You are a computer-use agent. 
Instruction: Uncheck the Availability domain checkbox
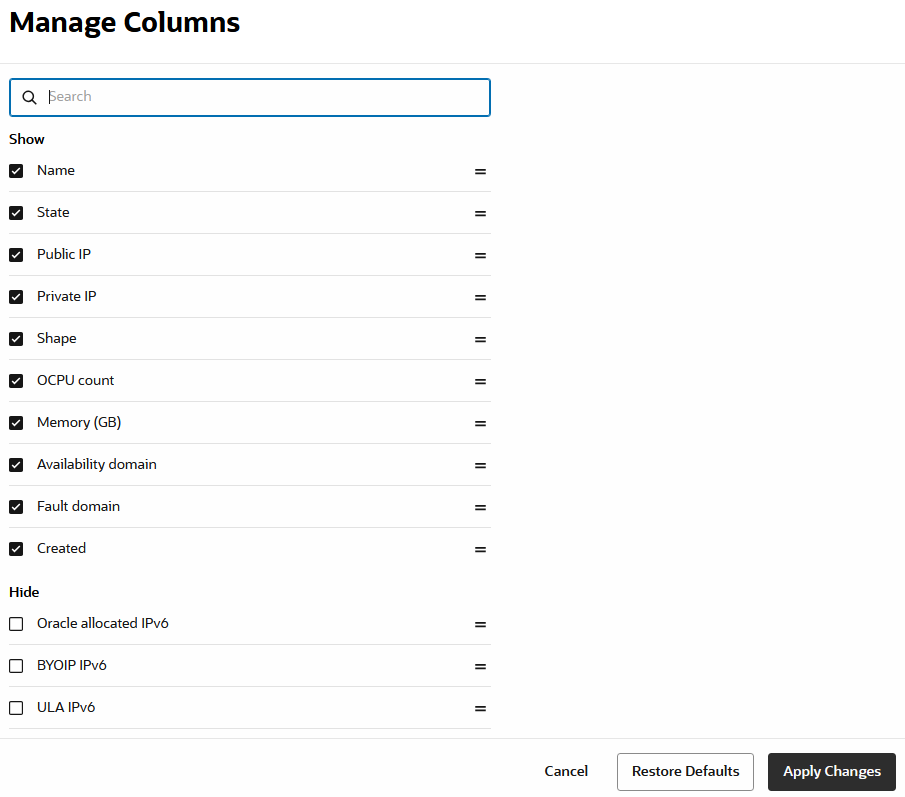pos(16,464)
